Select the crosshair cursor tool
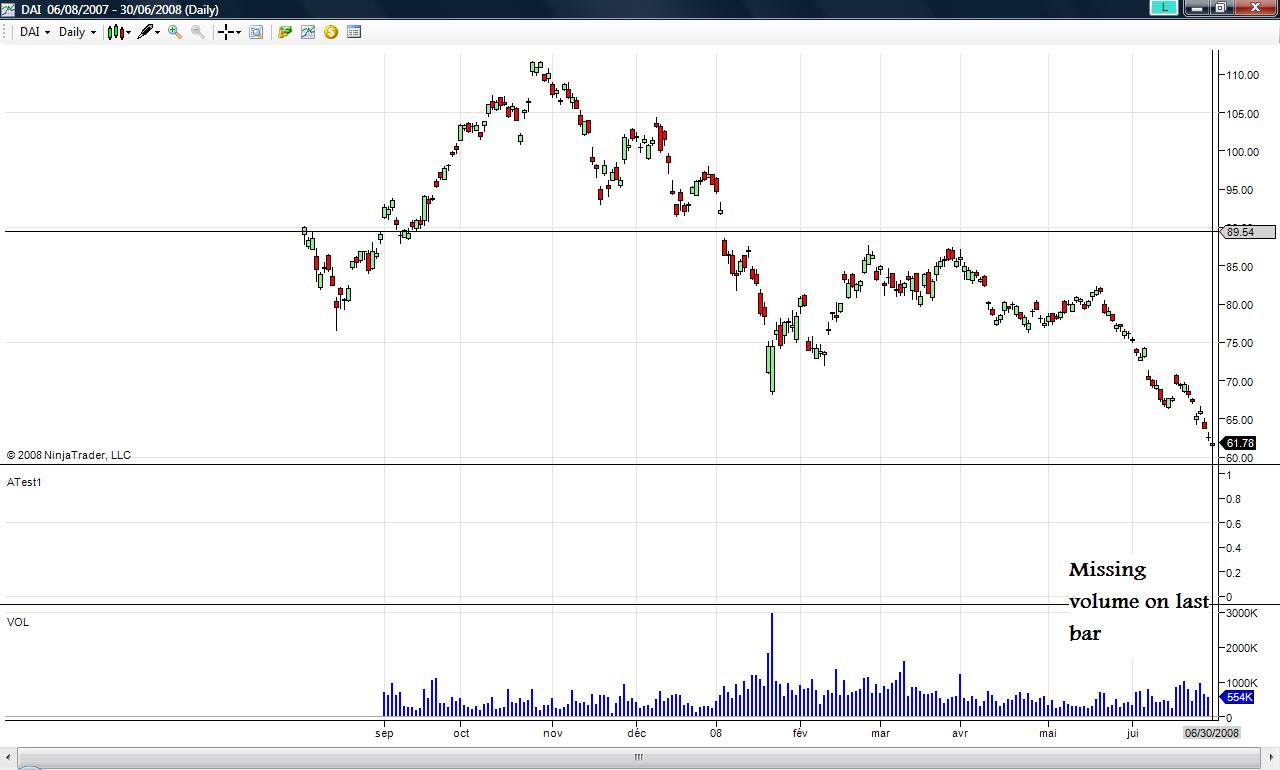 227,32
